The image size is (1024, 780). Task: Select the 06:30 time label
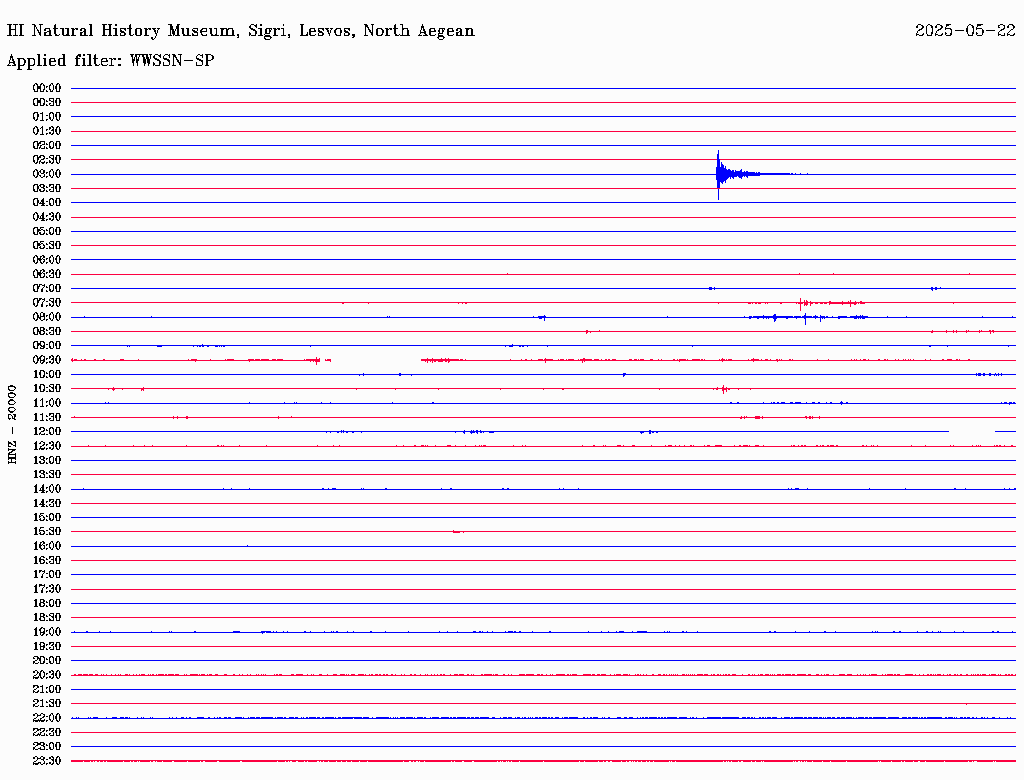click(47, 274)
